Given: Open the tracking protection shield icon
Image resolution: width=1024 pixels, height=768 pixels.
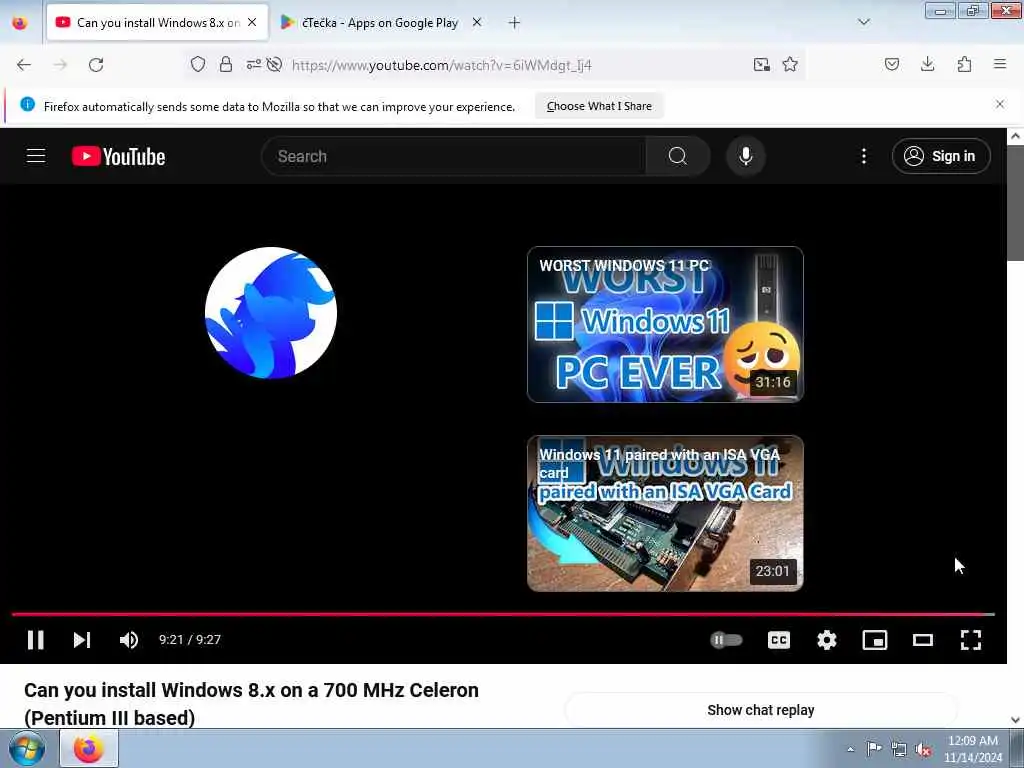Looking at the screenshot, I should (x=198, y=64).
